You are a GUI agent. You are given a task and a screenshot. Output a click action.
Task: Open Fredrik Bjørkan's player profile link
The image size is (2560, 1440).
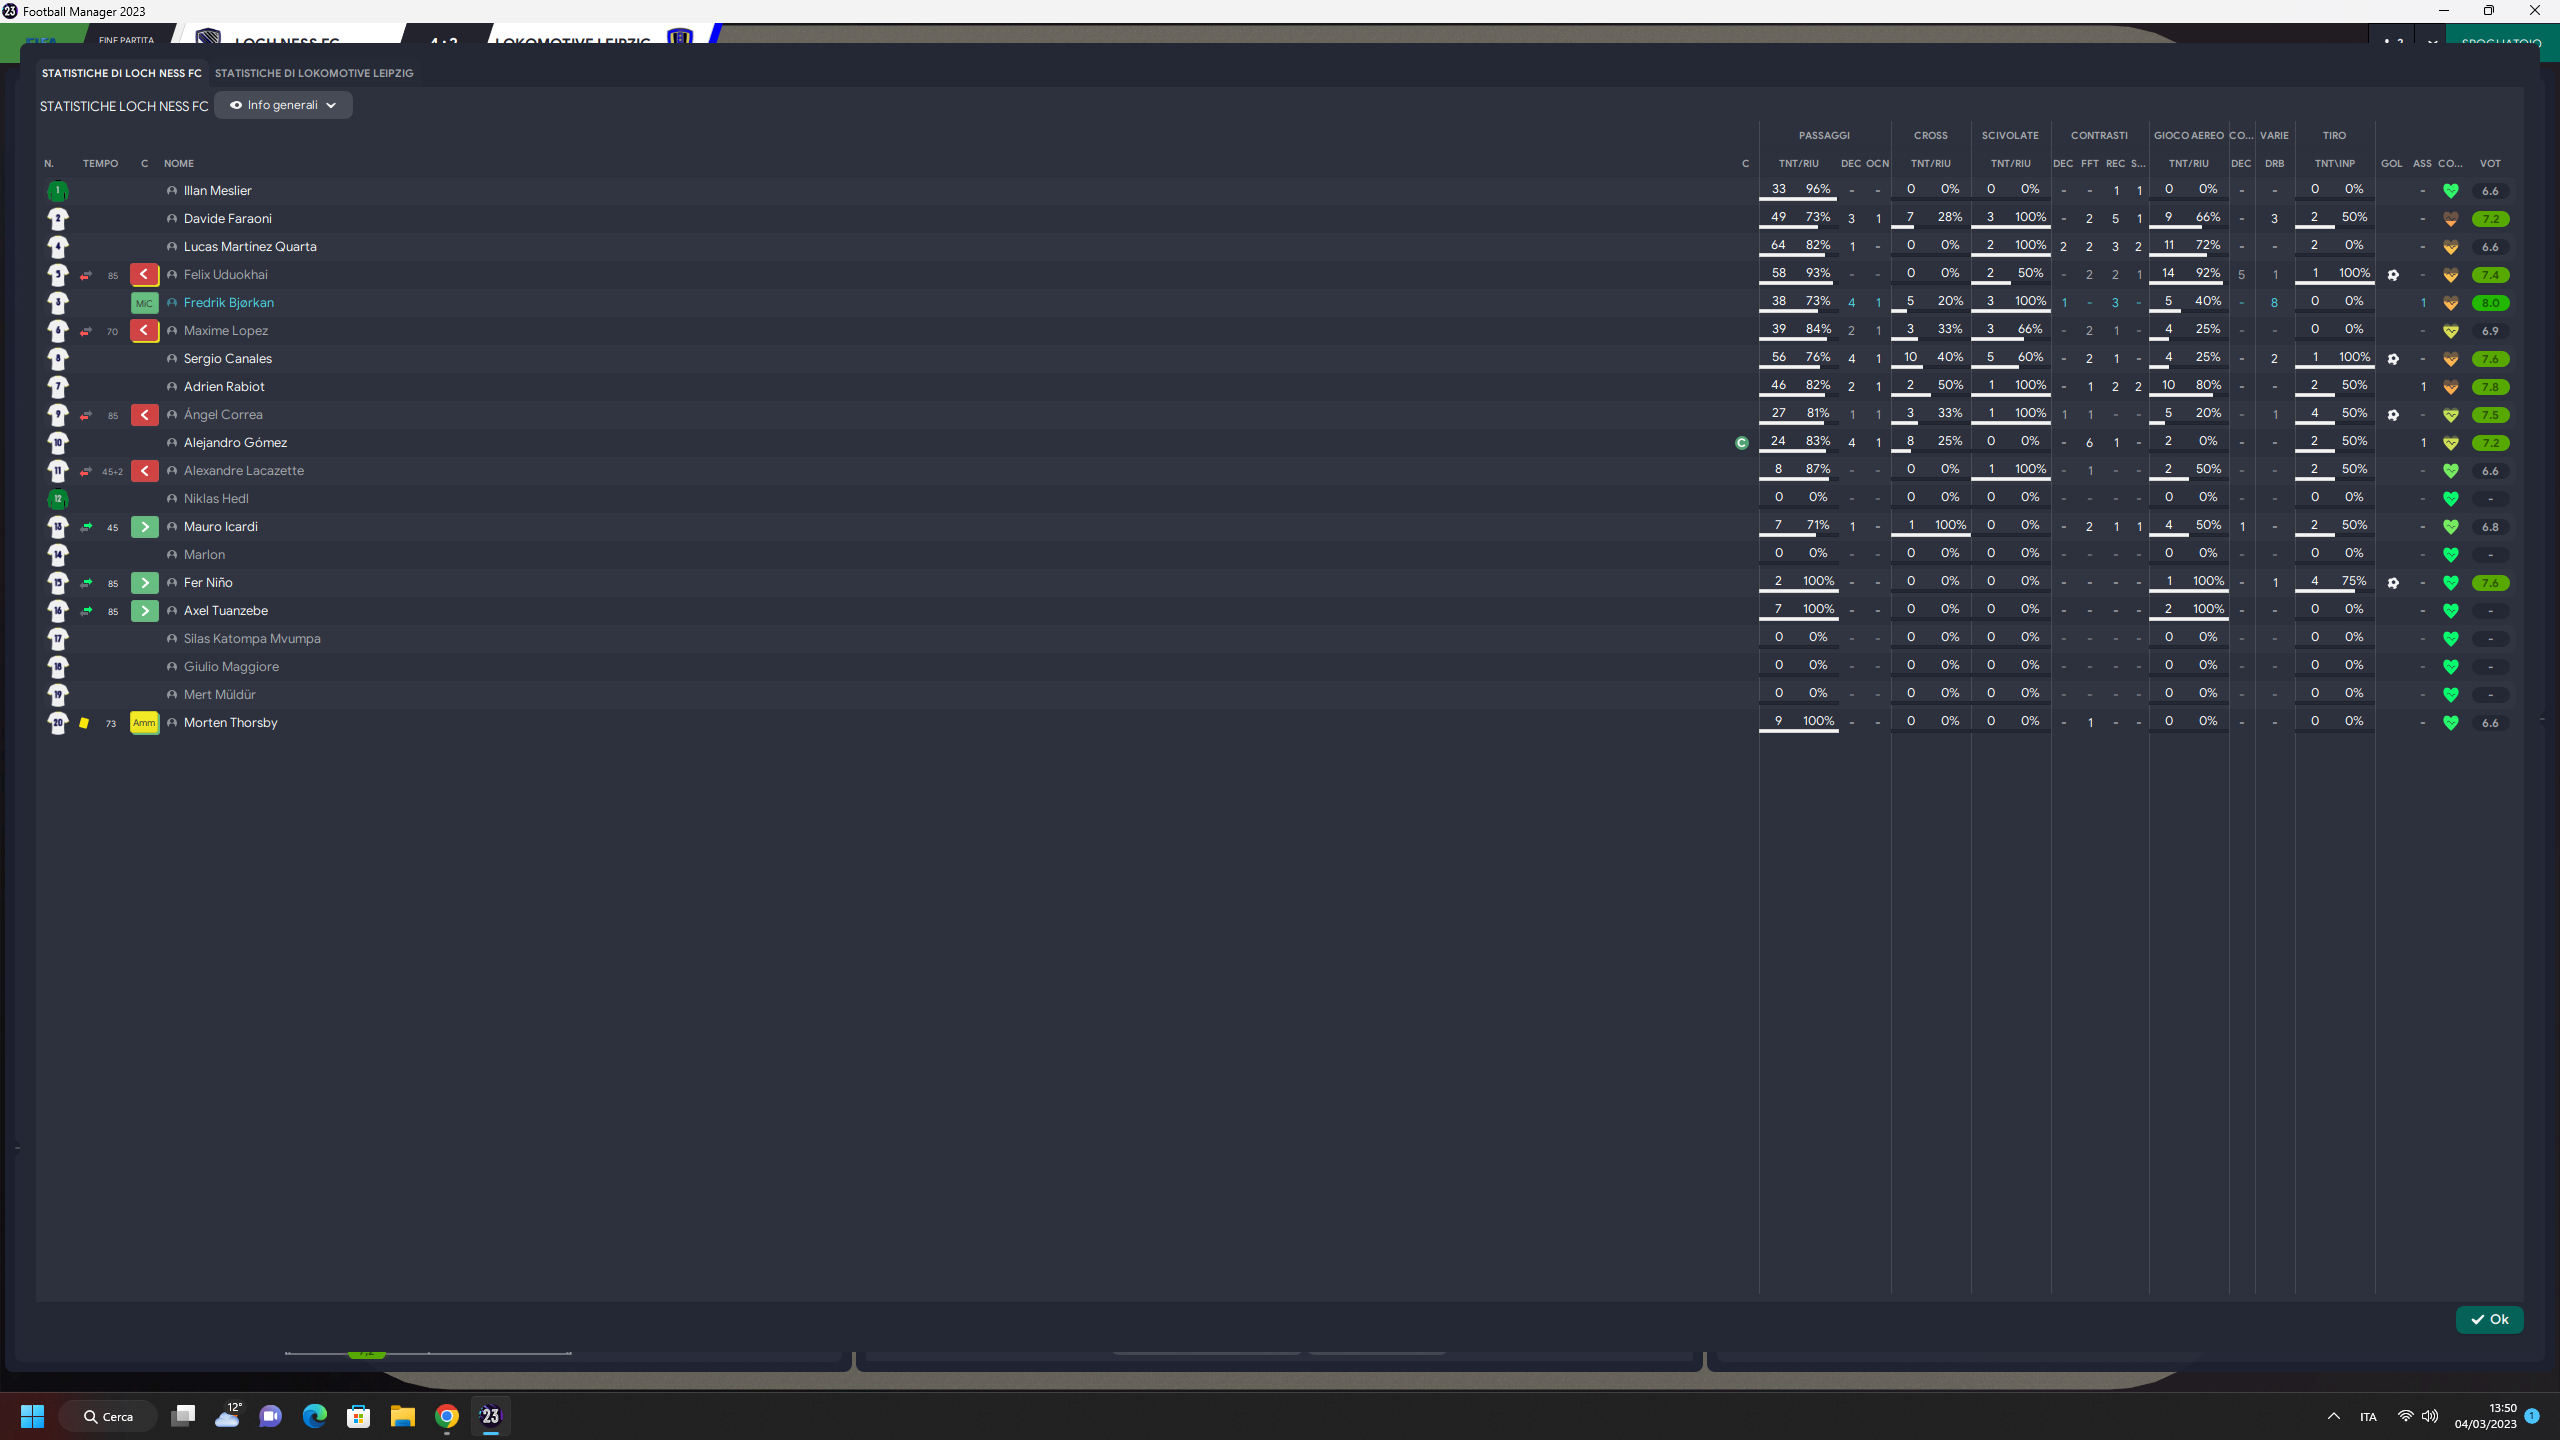229,302
